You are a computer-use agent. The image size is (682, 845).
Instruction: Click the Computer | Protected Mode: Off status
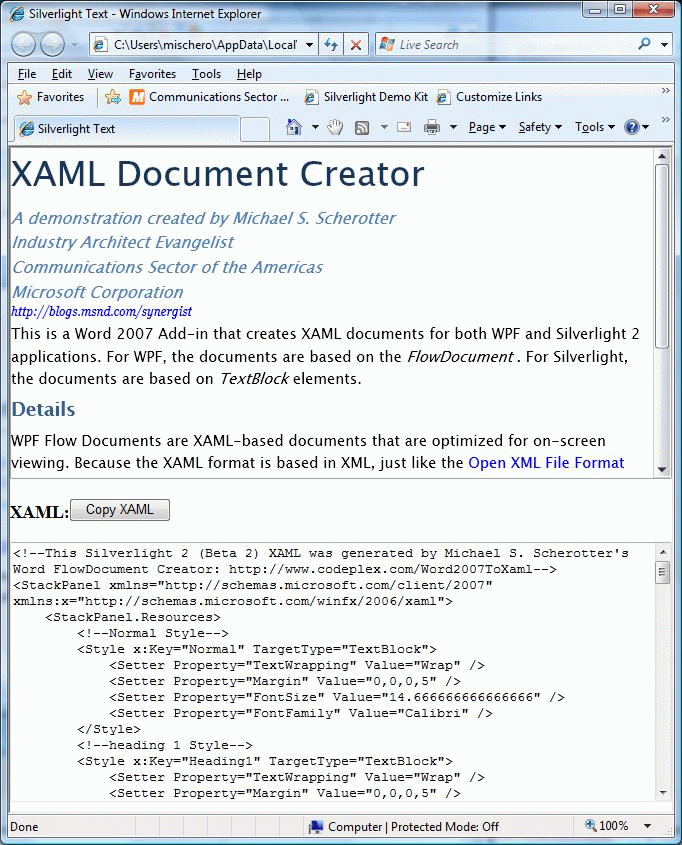tap(404, 827)
